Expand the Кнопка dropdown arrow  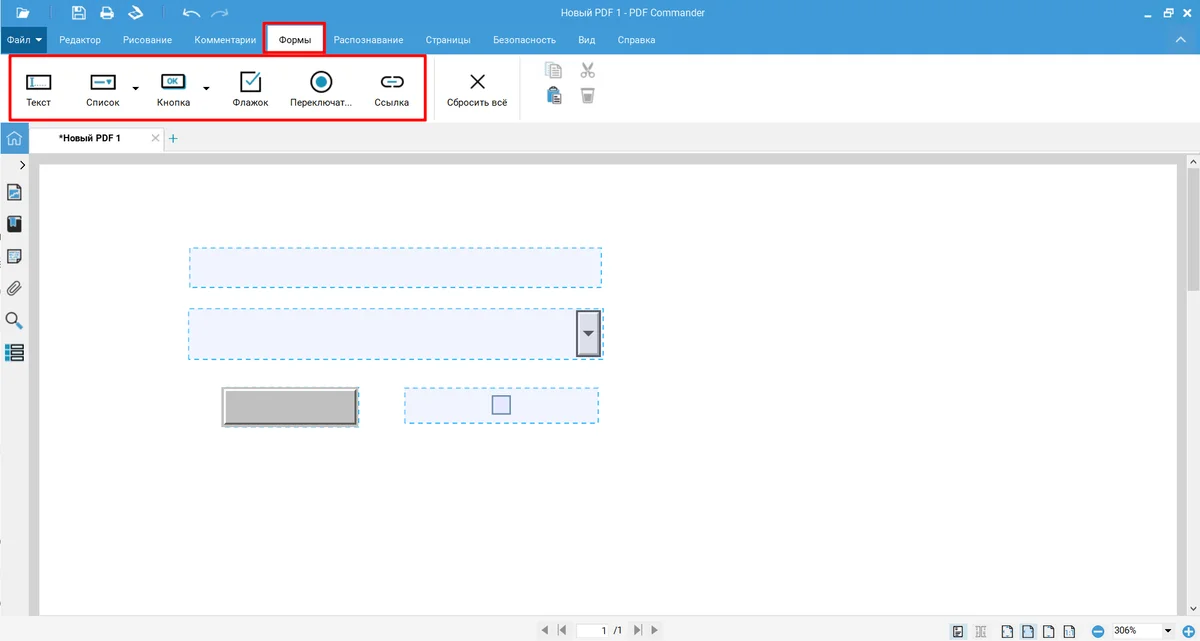click(x=206, y=89)
